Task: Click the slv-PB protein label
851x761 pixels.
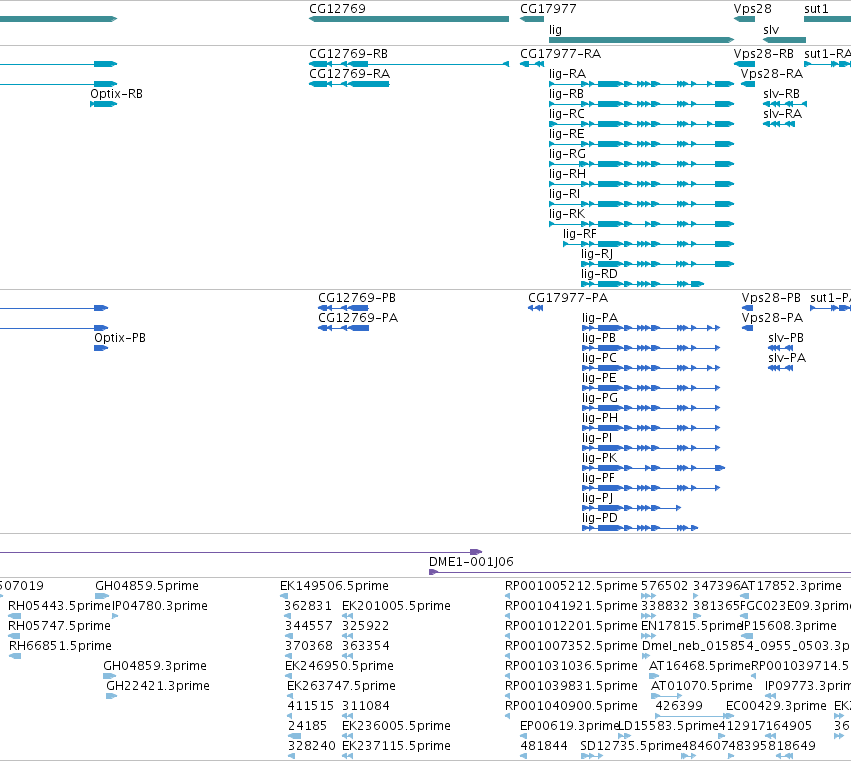Action: coord(786,338)
